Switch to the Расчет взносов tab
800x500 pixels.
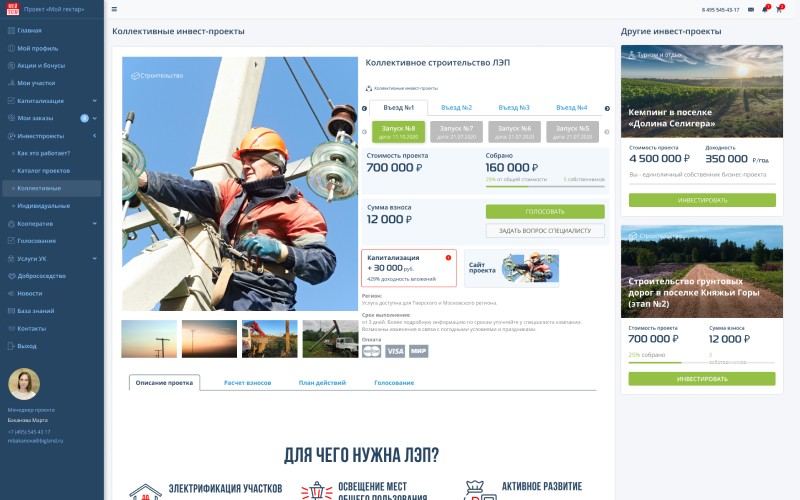click(x=247, y=383)
